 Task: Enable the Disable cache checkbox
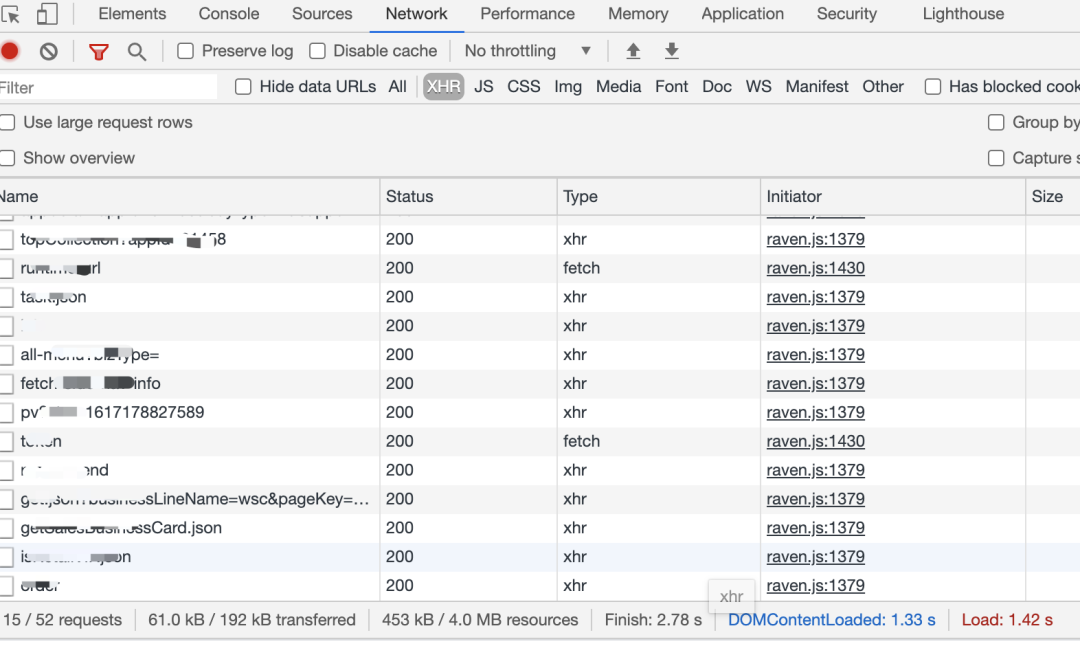pos(317,51)
